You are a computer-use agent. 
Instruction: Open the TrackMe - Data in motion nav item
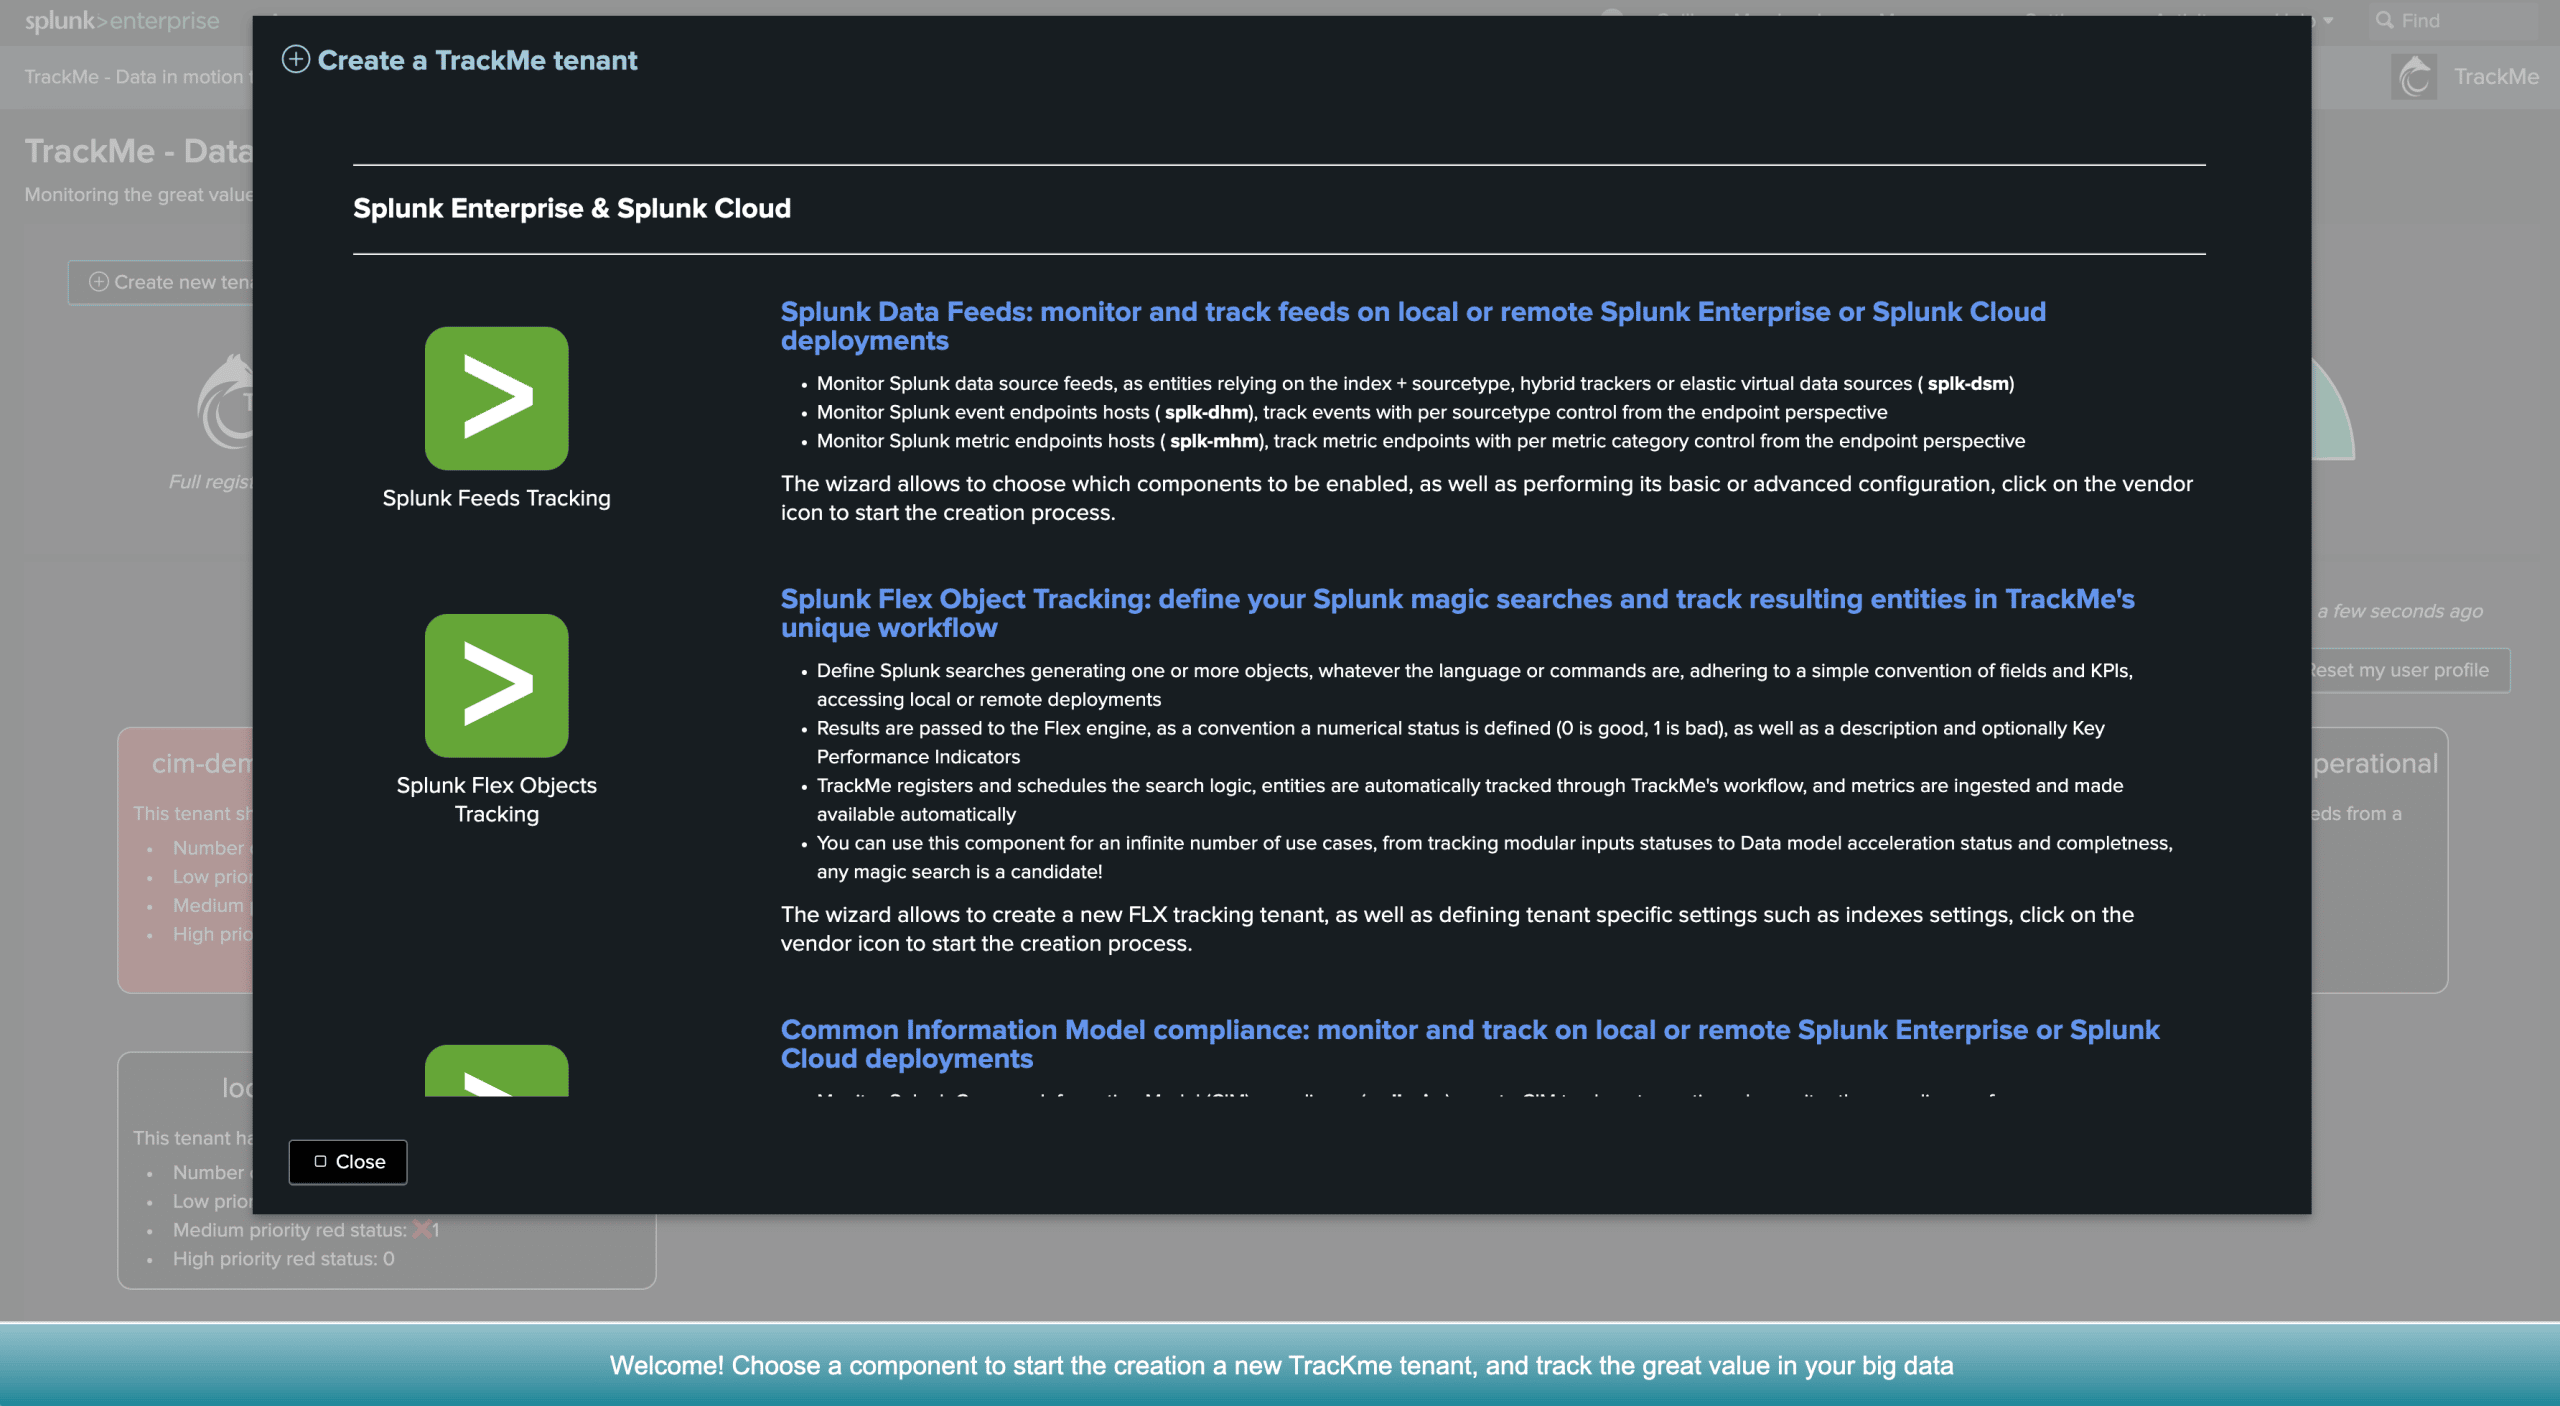(x=133, y=77)
